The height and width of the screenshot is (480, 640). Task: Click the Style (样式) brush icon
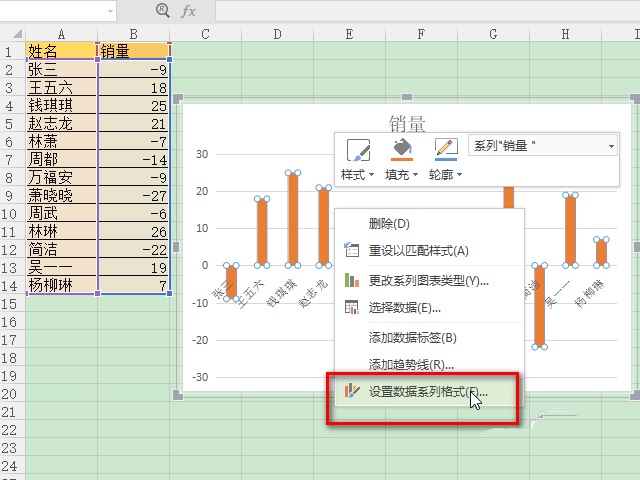tap(357, 150)
